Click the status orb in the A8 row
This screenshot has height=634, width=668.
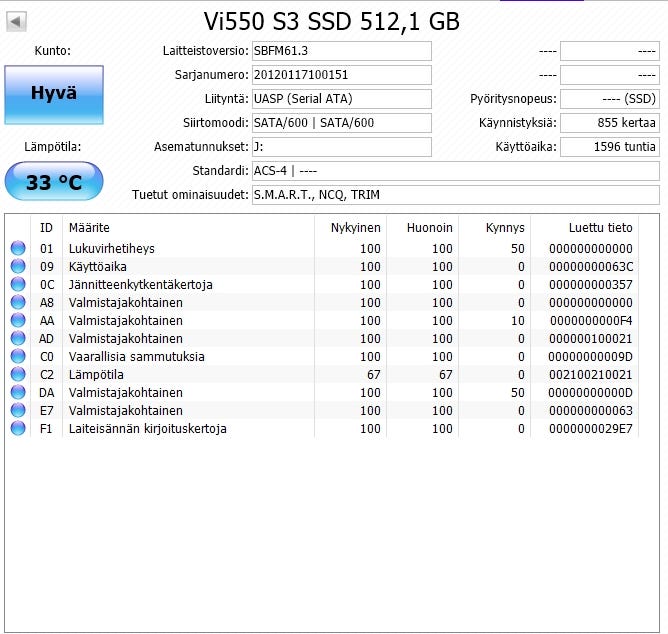point(18,302)
